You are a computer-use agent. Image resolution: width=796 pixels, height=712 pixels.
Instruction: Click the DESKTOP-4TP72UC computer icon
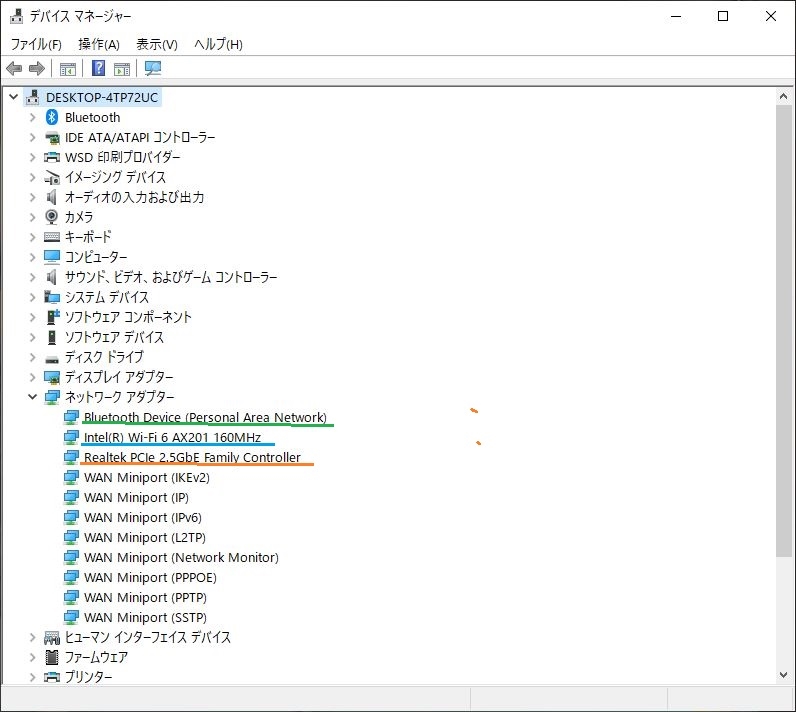coord(32,97)
